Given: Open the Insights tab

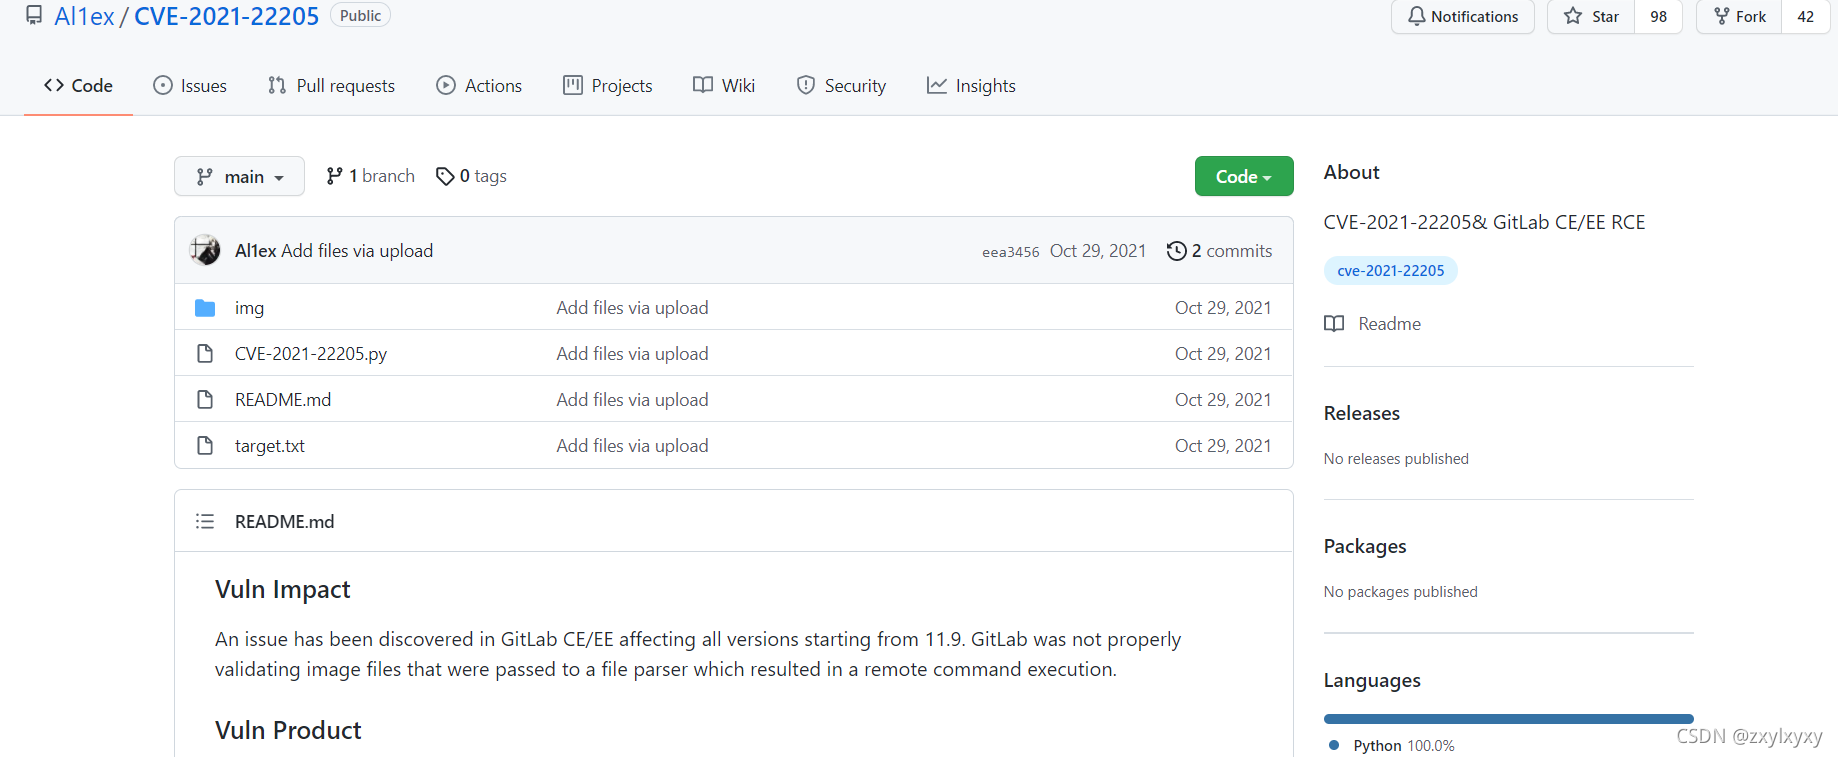Looking at the screenshot, I should 971,86.
